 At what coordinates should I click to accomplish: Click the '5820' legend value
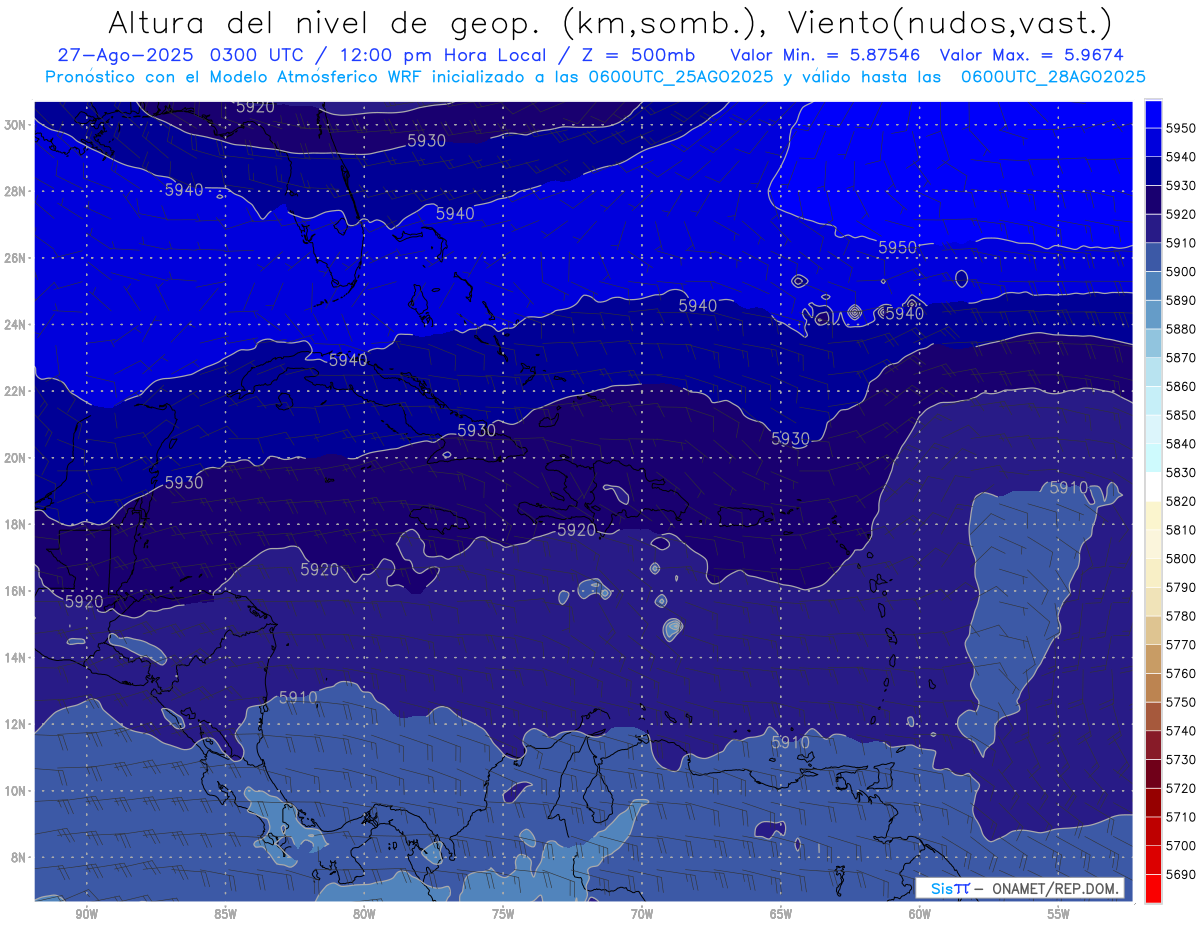1181,501
